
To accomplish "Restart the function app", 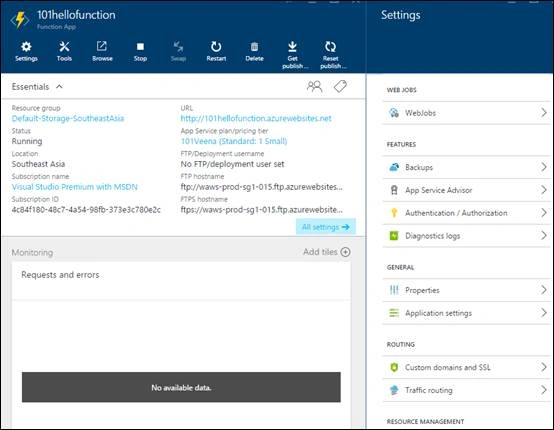I will (x=216, y=52).
